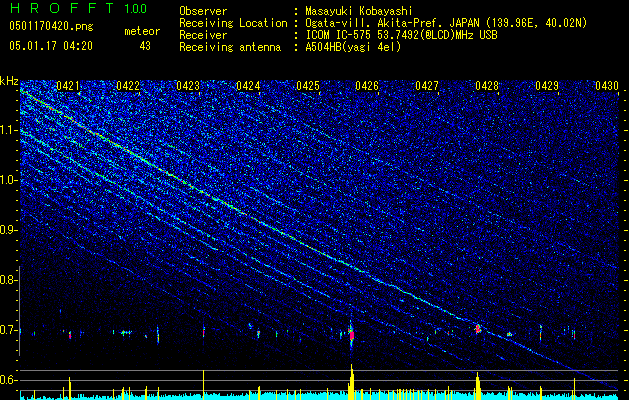Click the date stamp 05.01.17 04:20

pos(51,46)
